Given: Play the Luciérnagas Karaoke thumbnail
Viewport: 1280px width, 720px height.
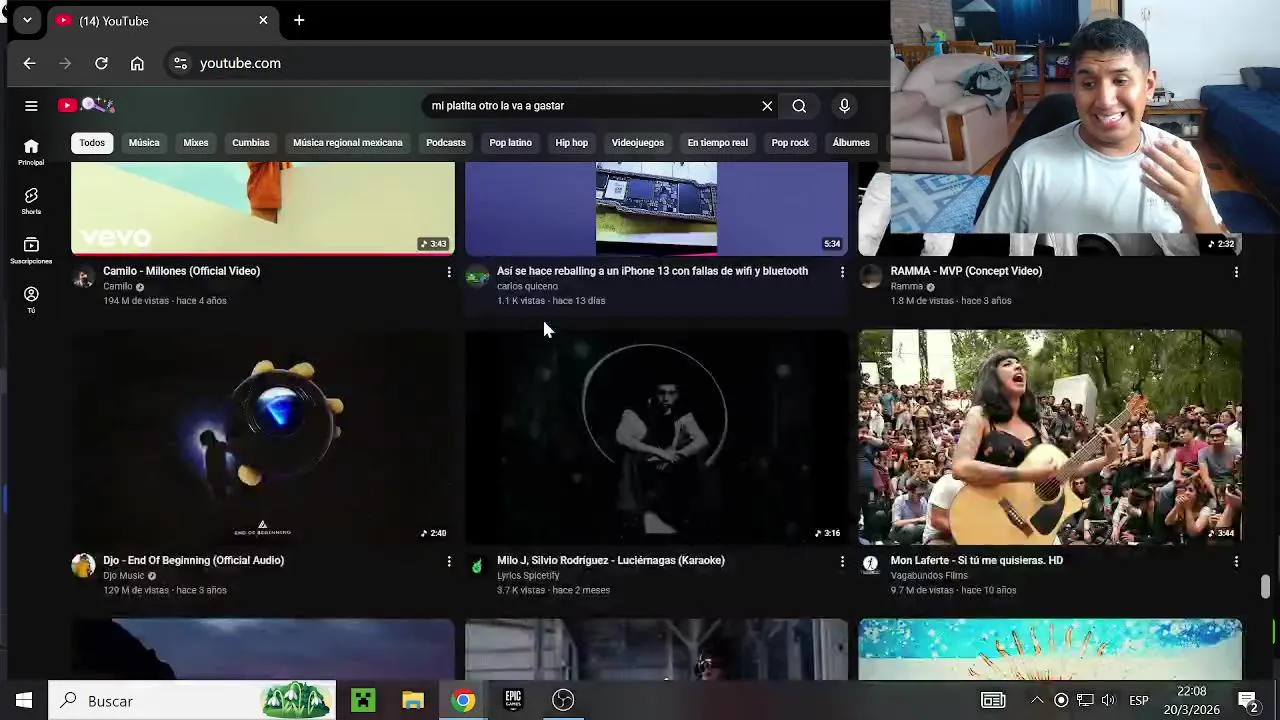Looking at the screenshot, I should (x=656, y=437).
